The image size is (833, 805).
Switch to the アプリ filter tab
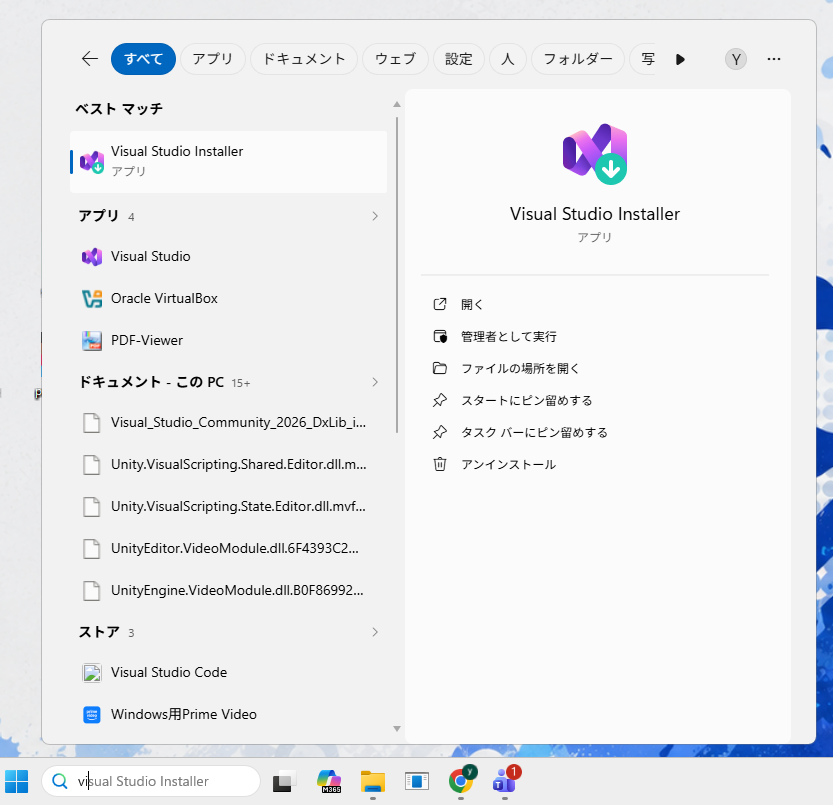coord(212,59)
